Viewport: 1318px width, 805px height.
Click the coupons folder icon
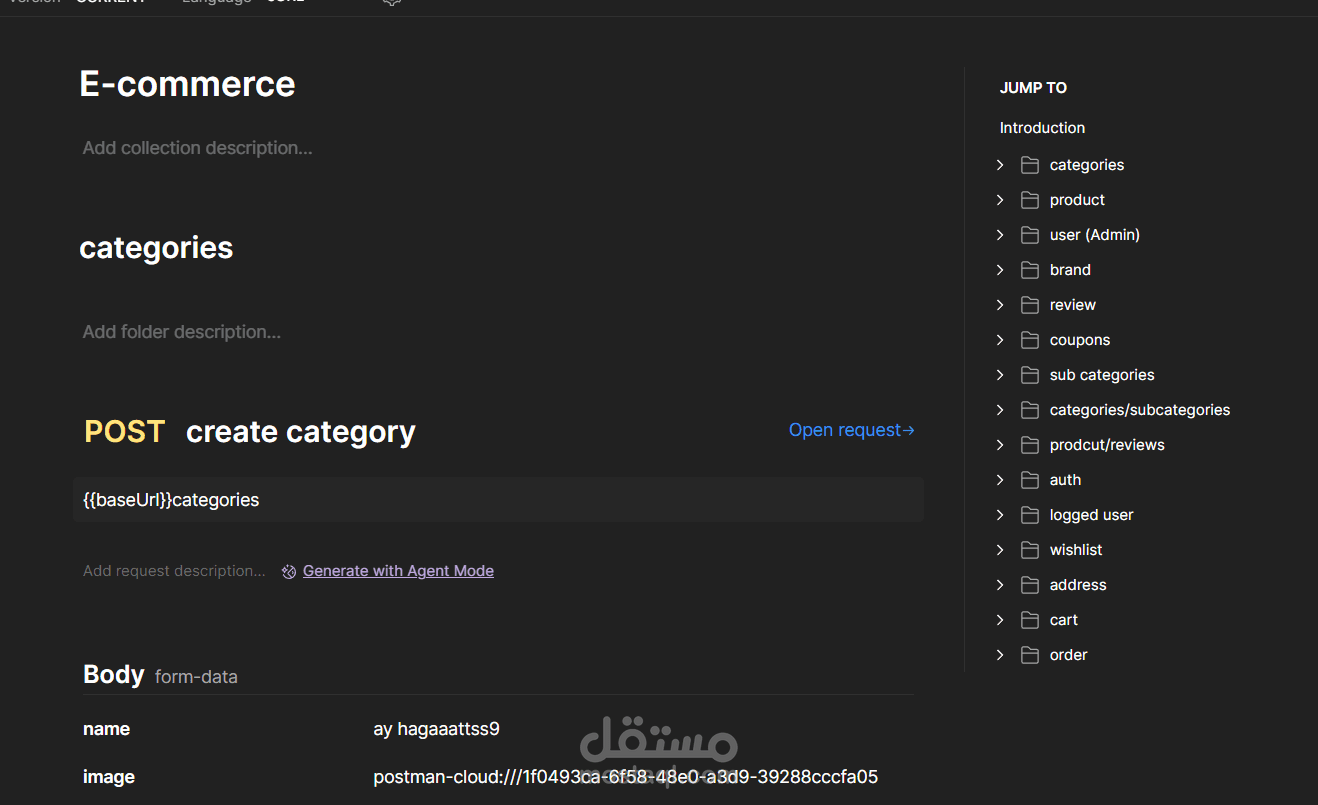point(1030,340)
